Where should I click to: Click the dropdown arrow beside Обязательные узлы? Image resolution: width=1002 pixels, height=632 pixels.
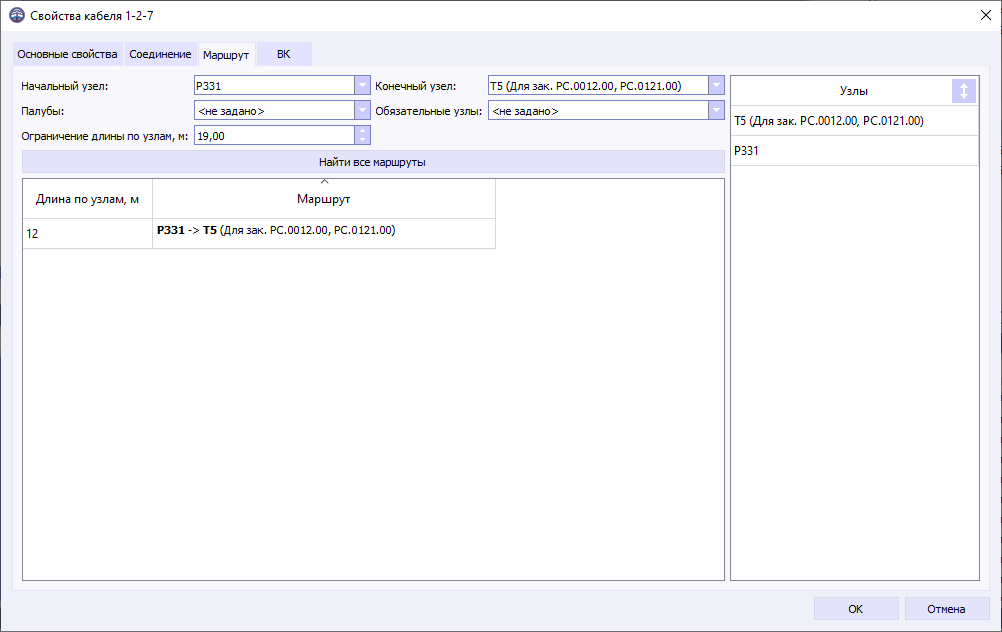tap(716, 110)
